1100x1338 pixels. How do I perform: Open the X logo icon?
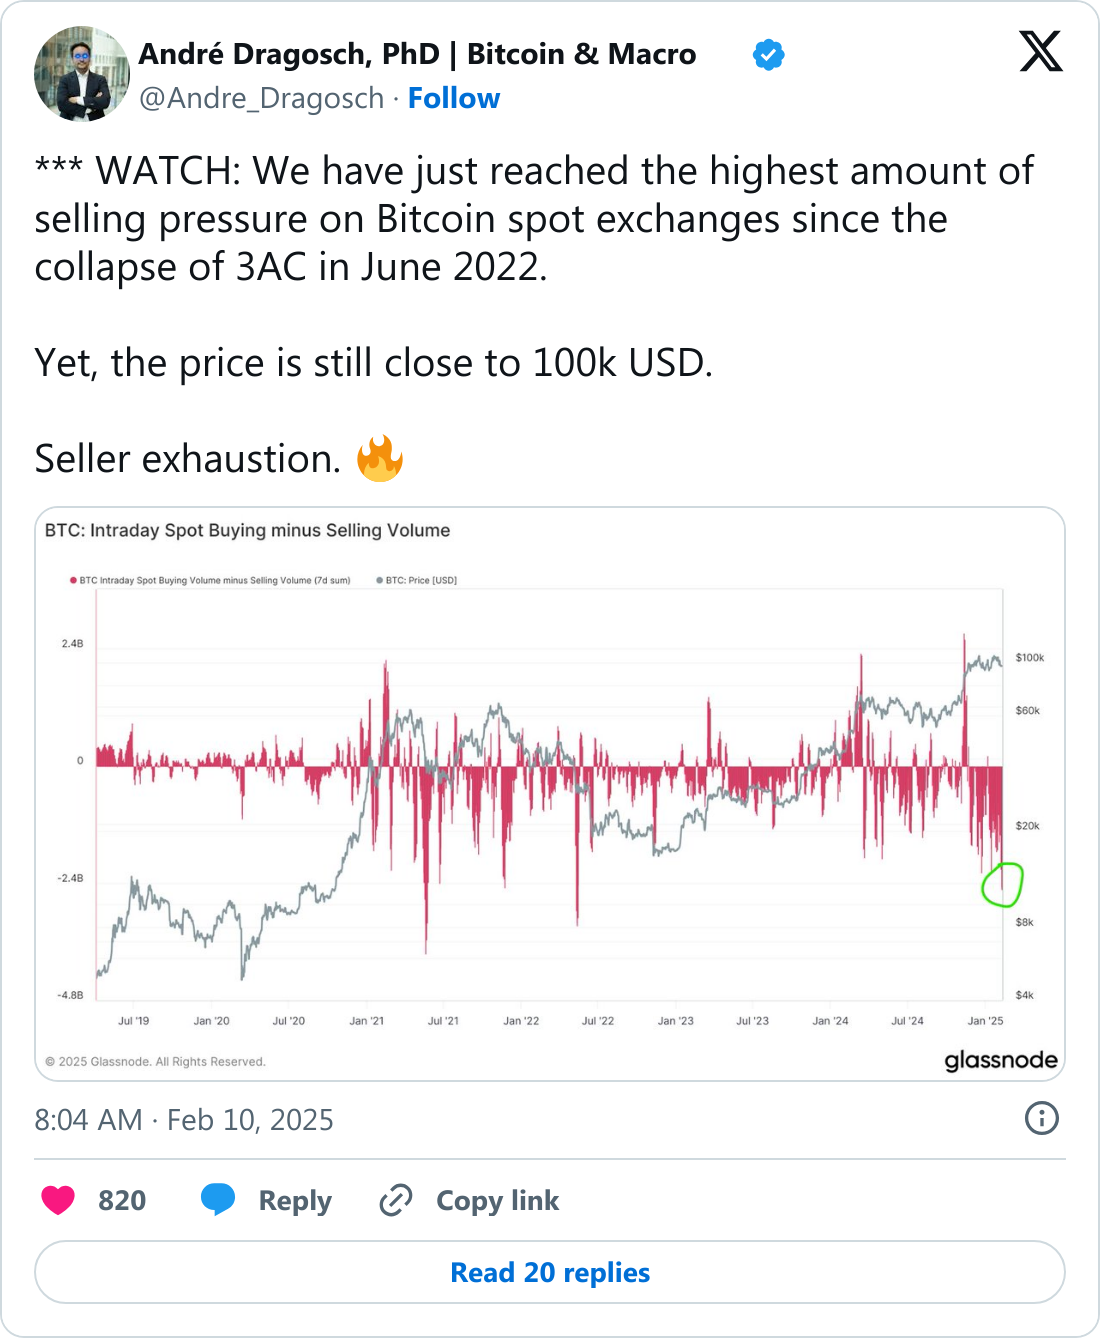click(x=1041, y=51)
